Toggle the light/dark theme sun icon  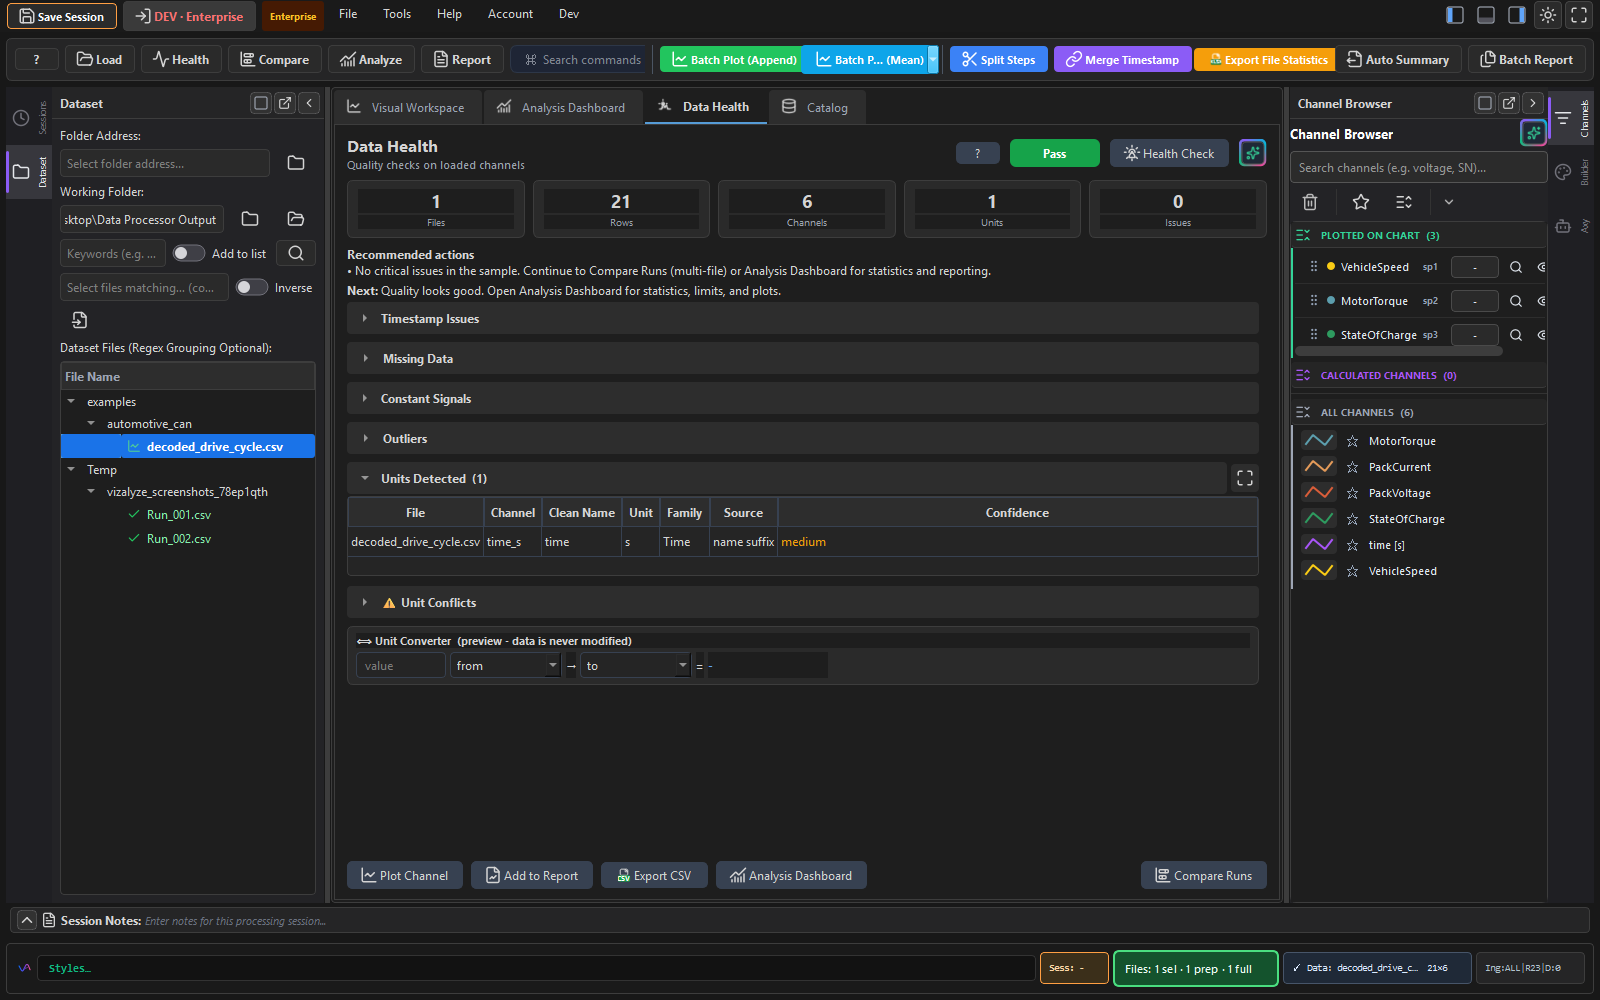coord(1548,15)
